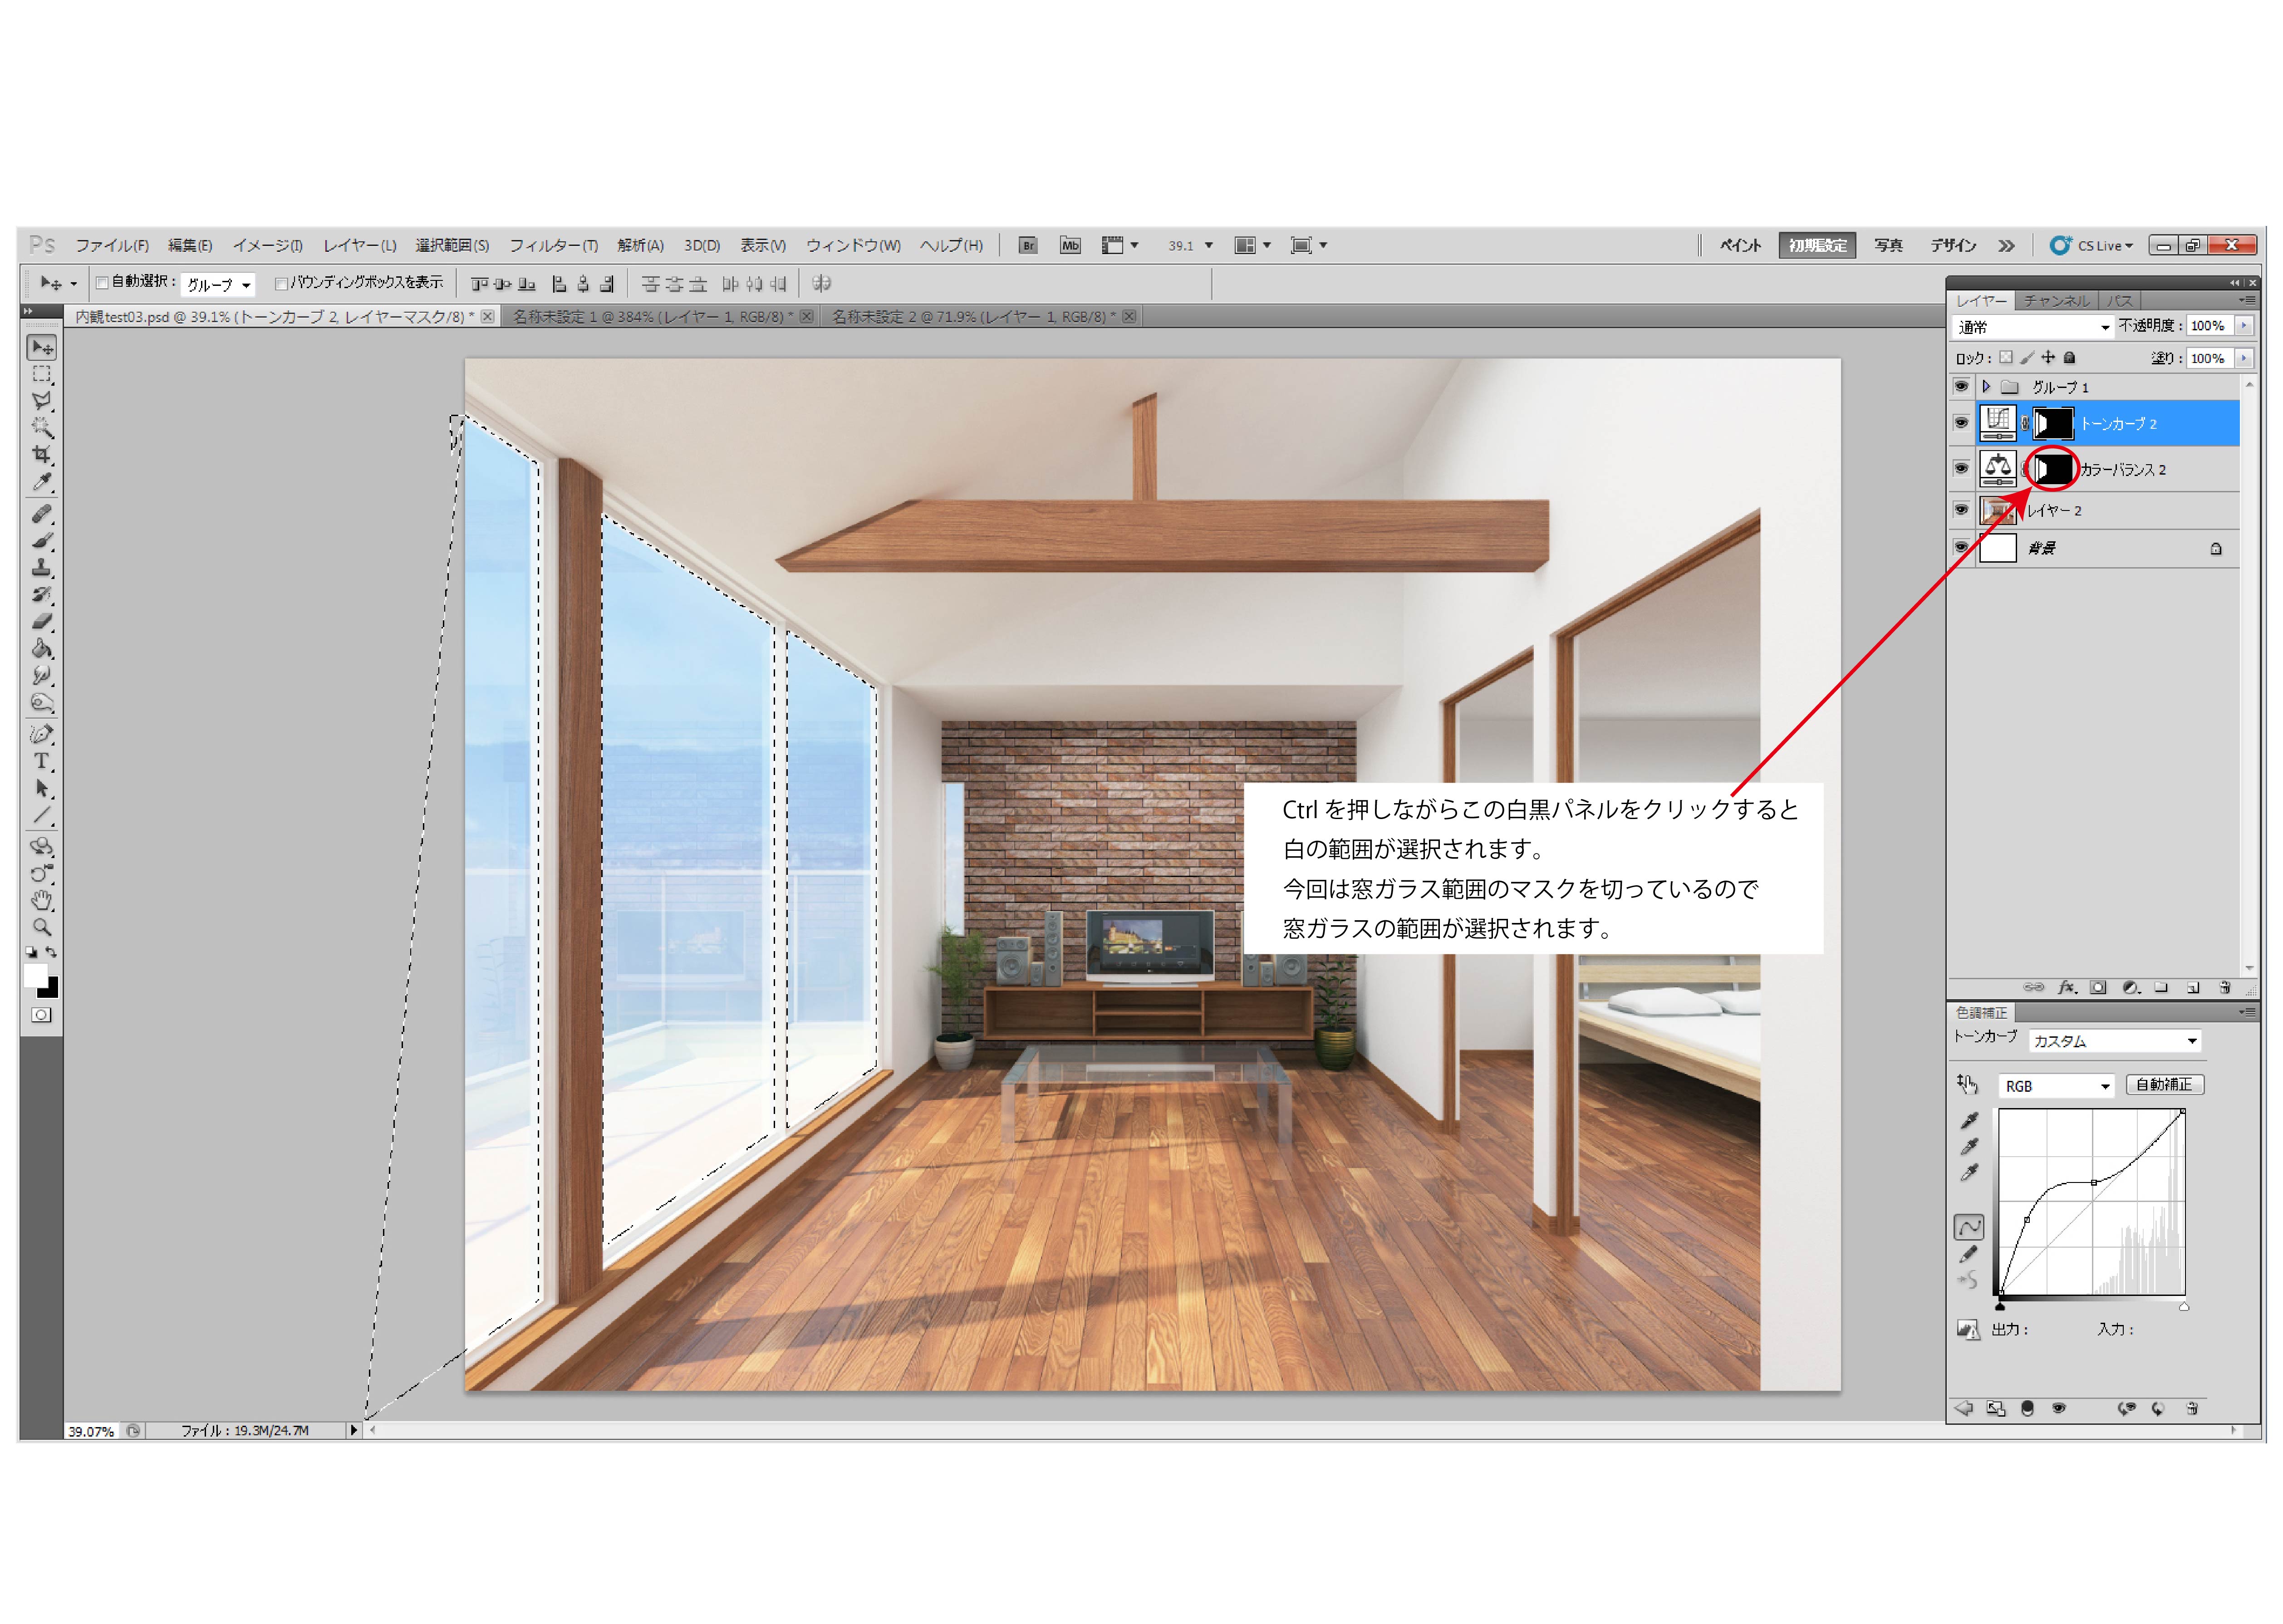Enable the 自動選択 checkbox
Image resolution: width=2283 pixels, height=1624 pixels.
tap(101, 283)
